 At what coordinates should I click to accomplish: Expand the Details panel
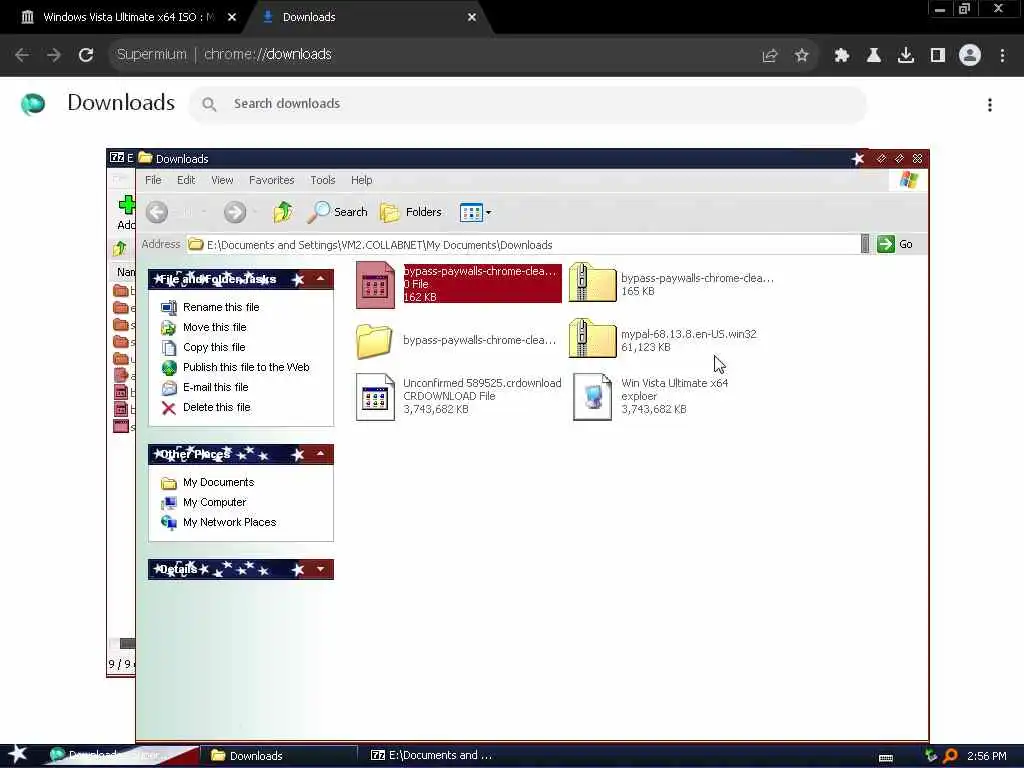pyautogui.click(x=320, y=569)
